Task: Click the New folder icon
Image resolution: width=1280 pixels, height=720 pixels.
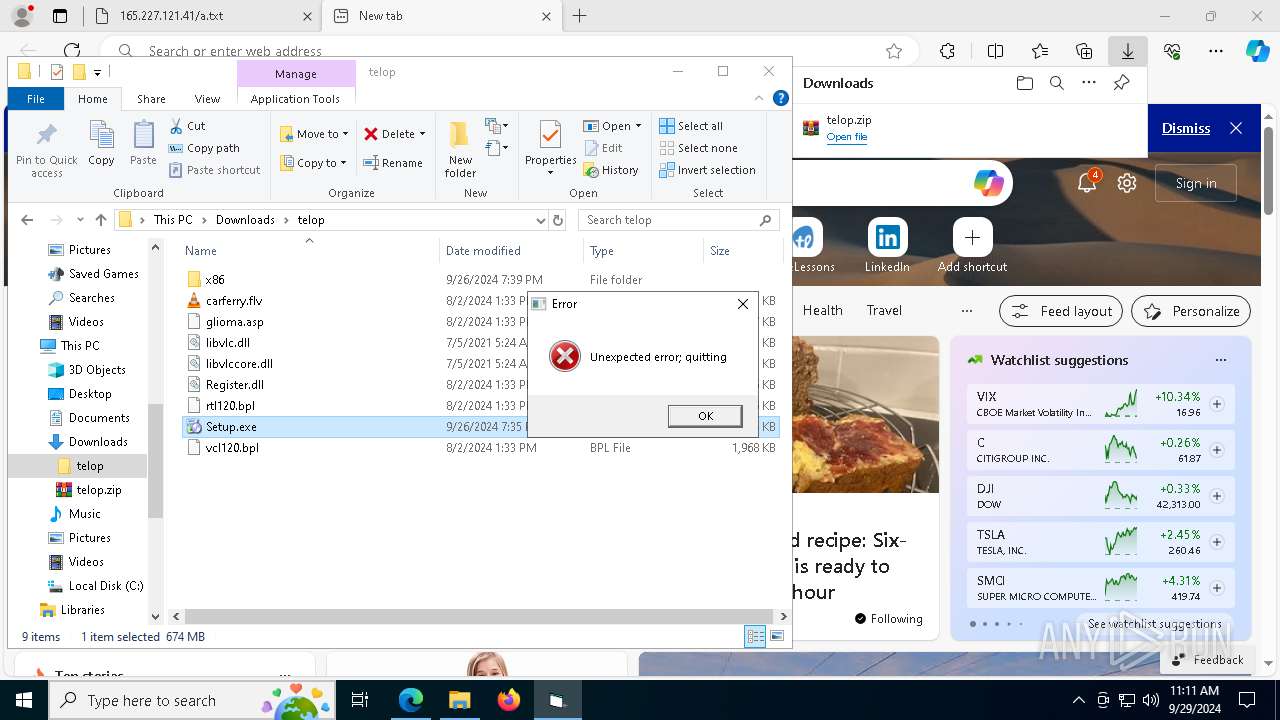Action: [460, 148]
